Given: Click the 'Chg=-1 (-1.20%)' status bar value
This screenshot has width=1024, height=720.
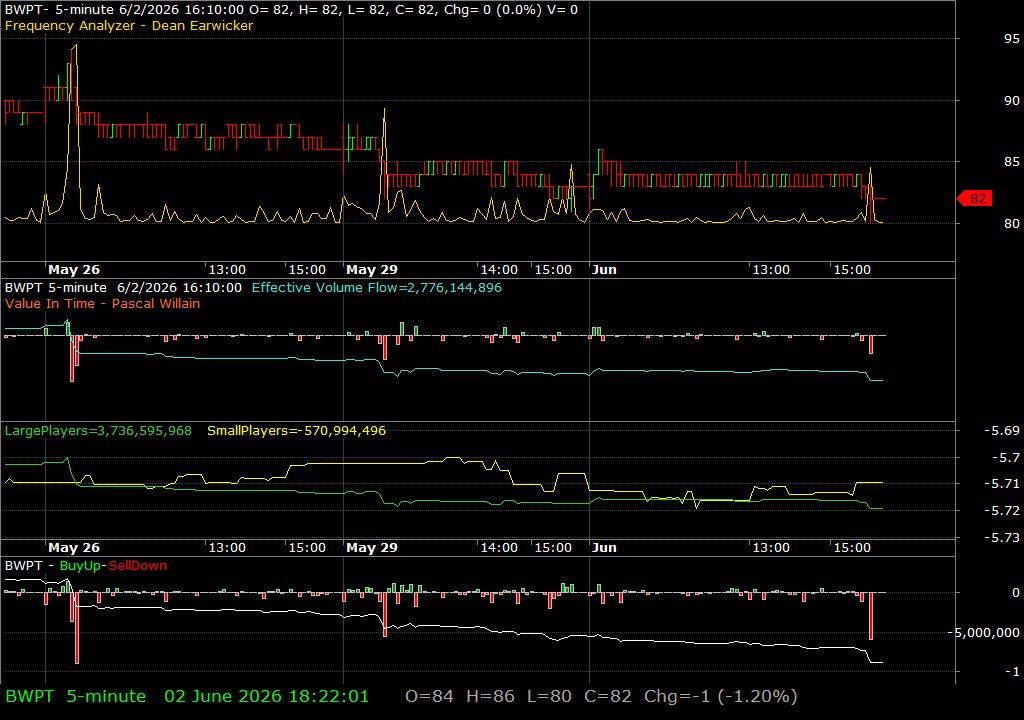Looking at the screenshot, I should (720, 696).
